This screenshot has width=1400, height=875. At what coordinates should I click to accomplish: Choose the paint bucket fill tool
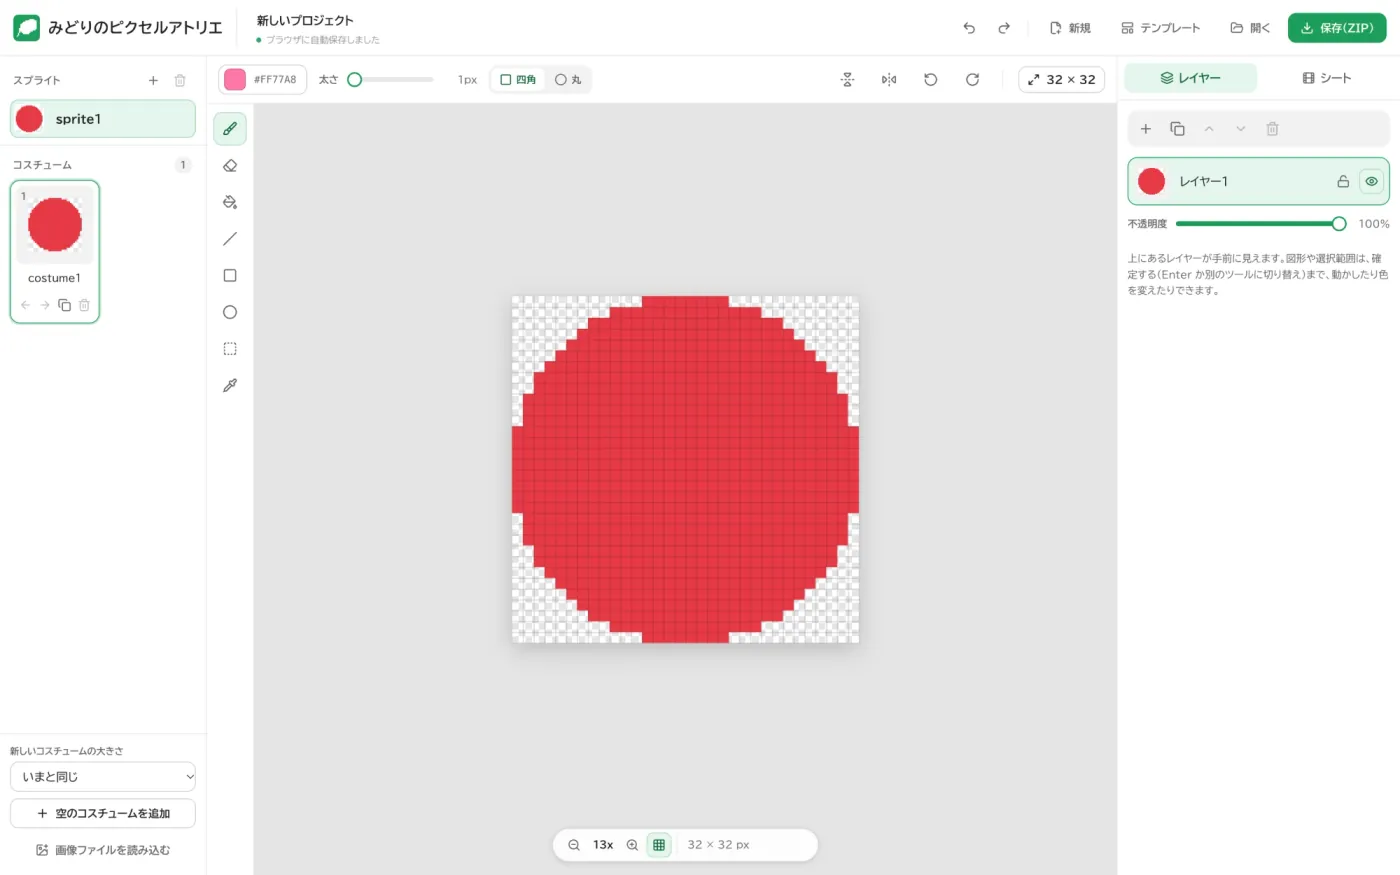(x=230, y=202)
